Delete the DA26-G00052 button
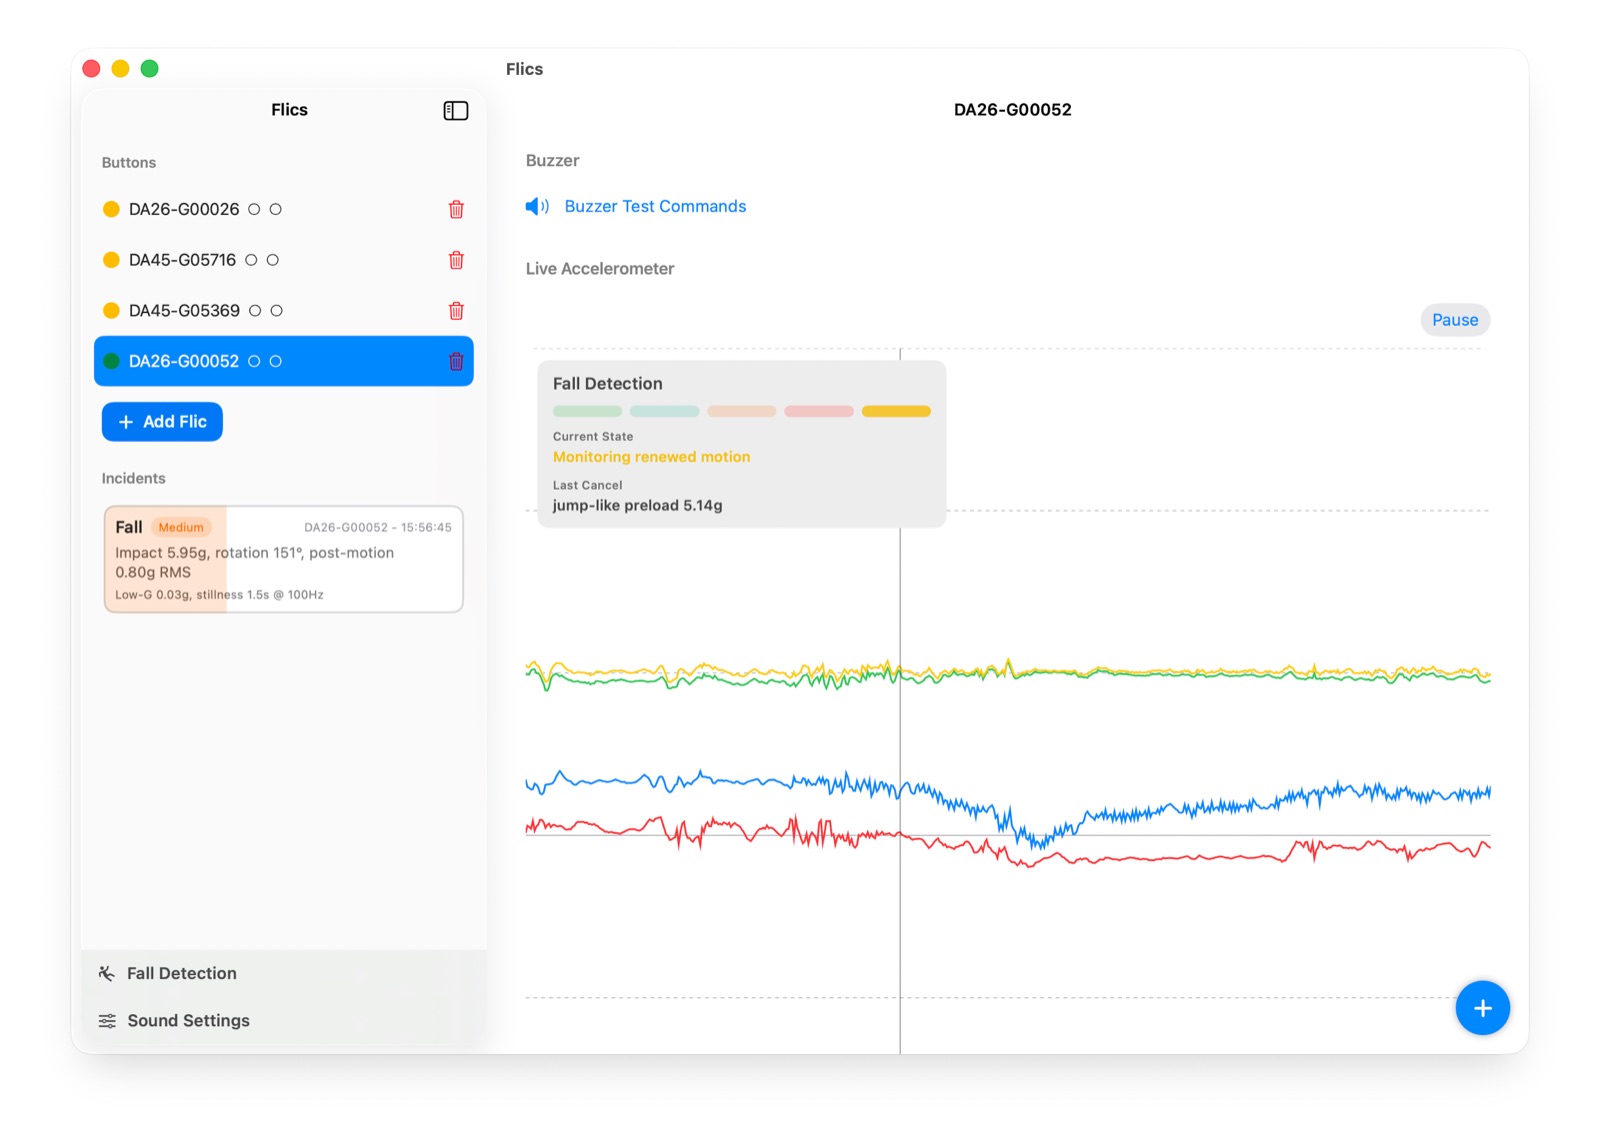Screen dimensions: 1600x1148 (x=456, y=361)
